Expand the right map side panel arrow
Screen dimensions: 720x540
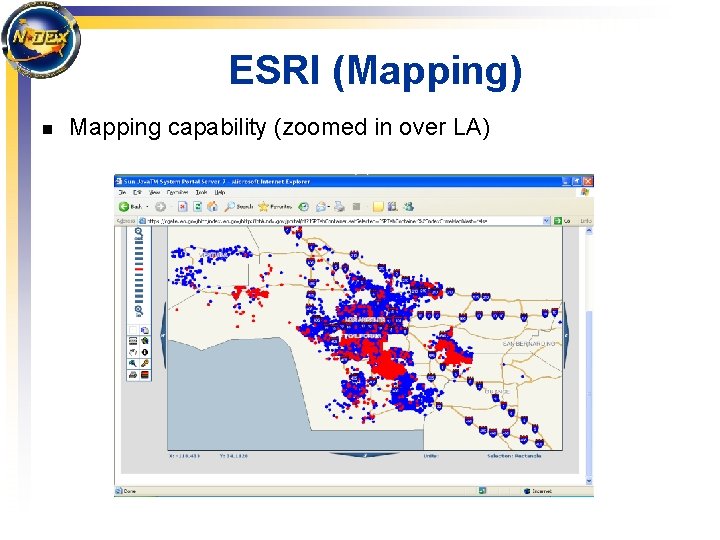566,336
